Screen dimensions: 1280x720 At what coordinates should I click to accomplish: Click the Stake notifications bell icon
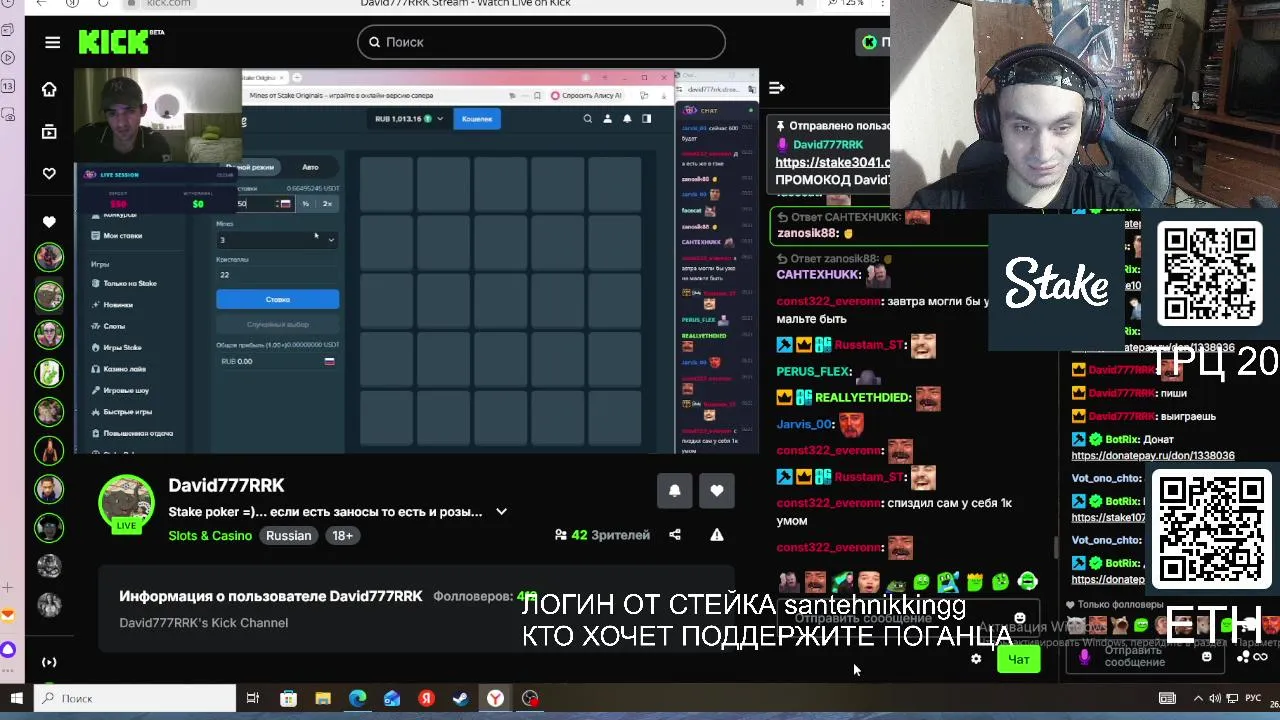[x=627, y=119]
